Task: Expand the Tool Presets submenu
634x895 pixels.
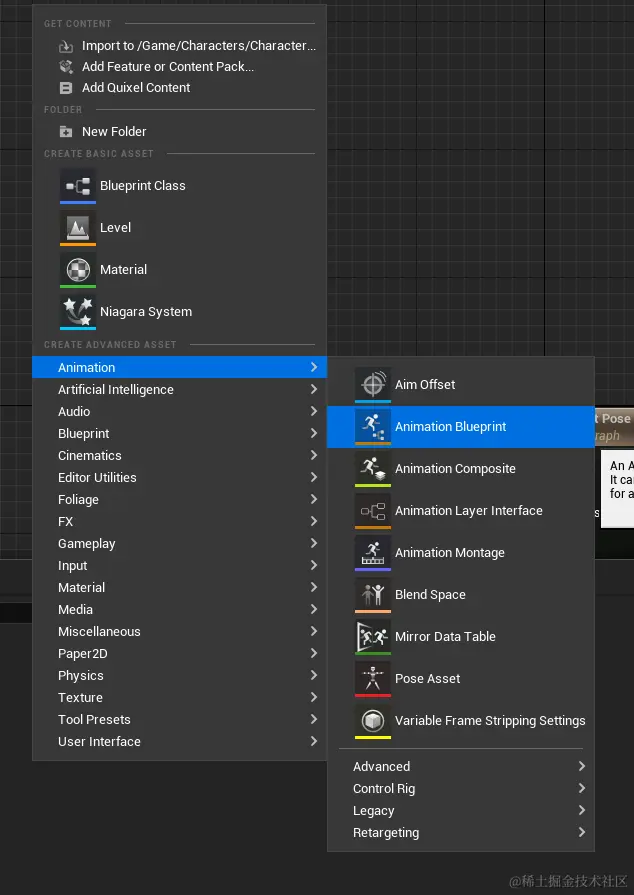Action: (x=179, y=719)
